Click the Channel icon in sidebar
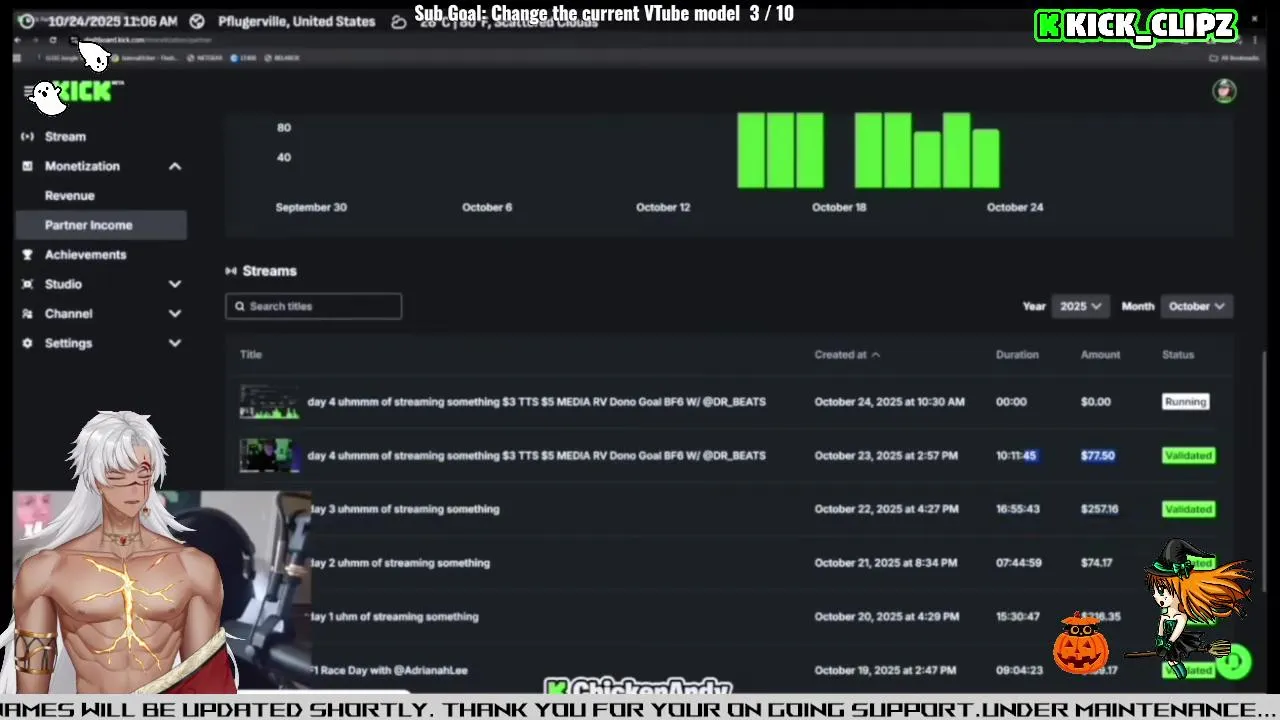 click(27, 314)
